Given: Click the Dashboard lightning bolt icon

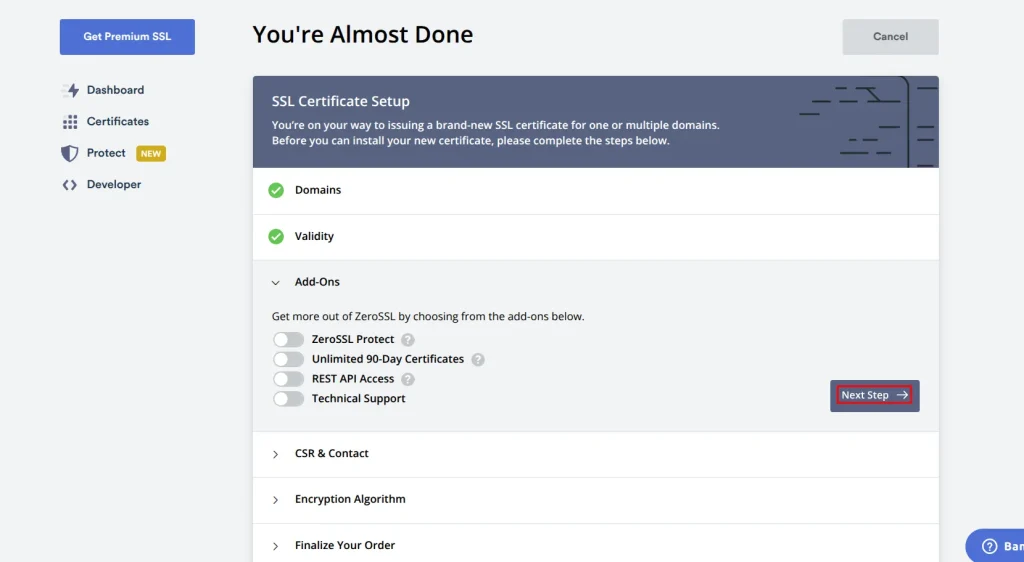Looking at the screenshot, I should pyautogui.click(x=71, y=90).
